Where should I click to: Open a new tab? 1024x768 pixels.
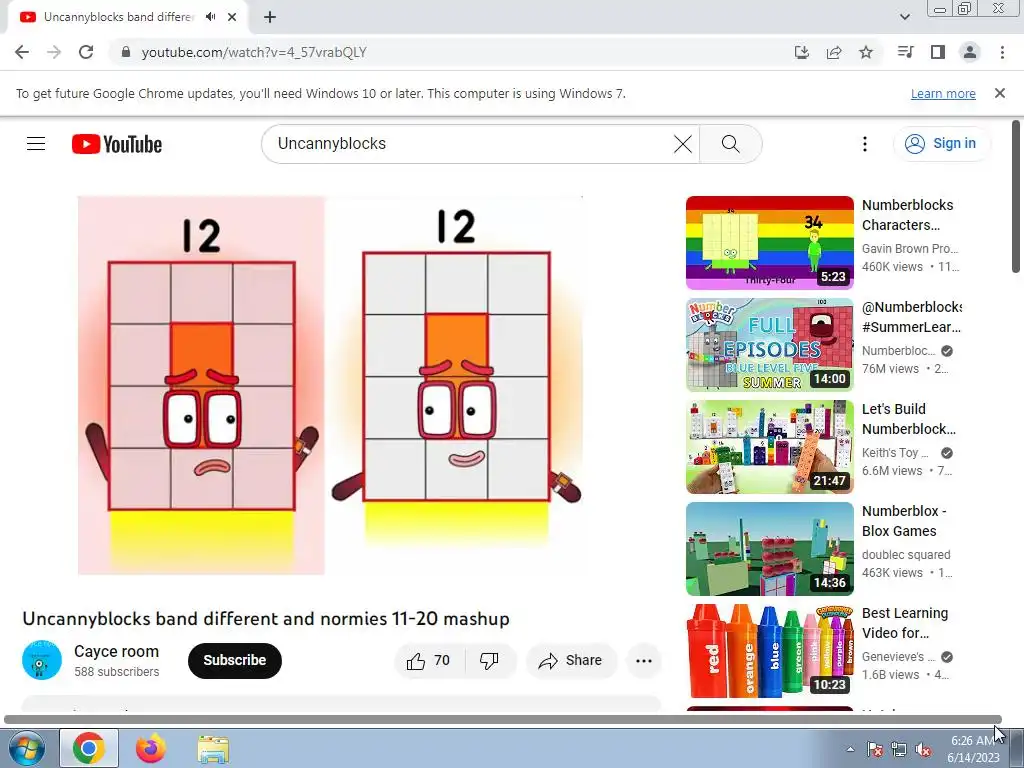[270, 17]
